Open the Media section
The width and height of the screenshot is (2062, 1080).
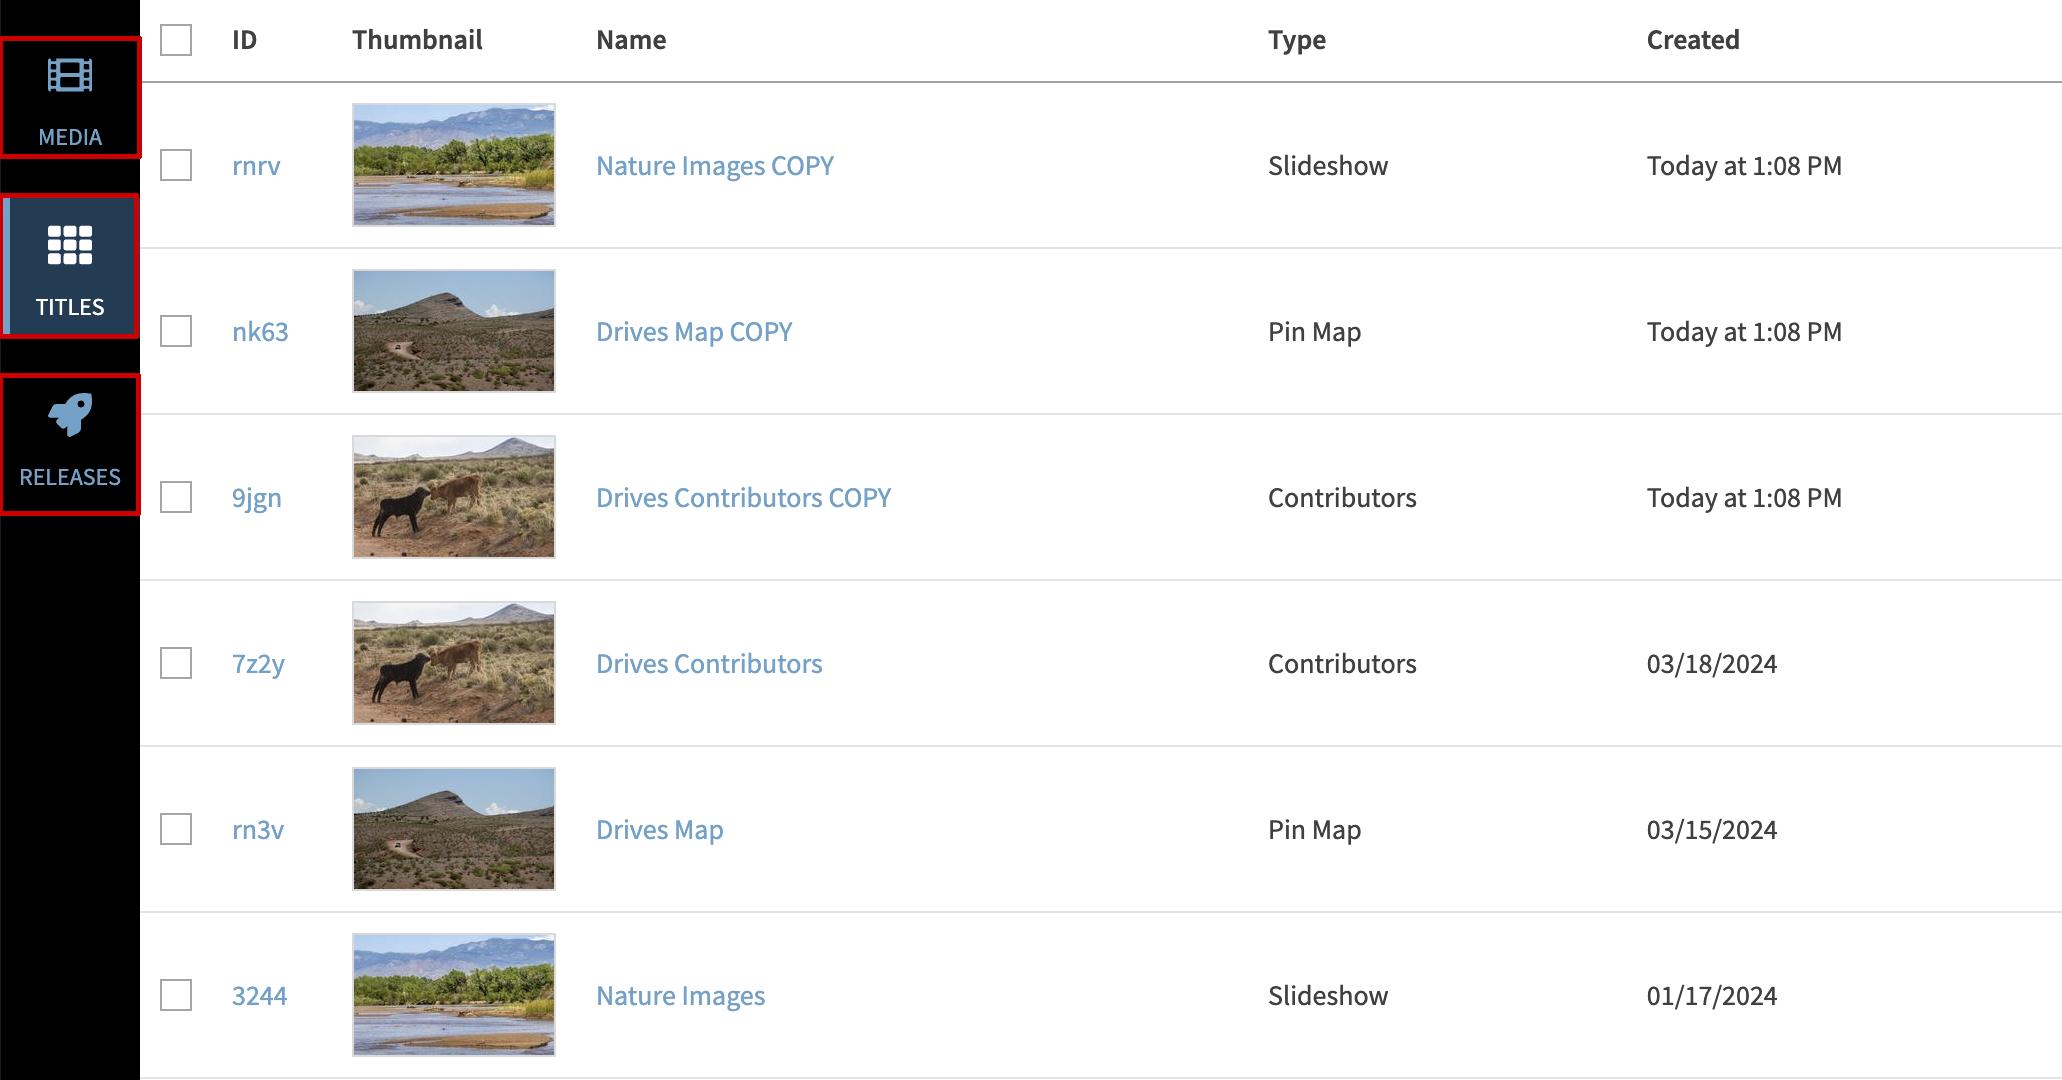point(70,97)
